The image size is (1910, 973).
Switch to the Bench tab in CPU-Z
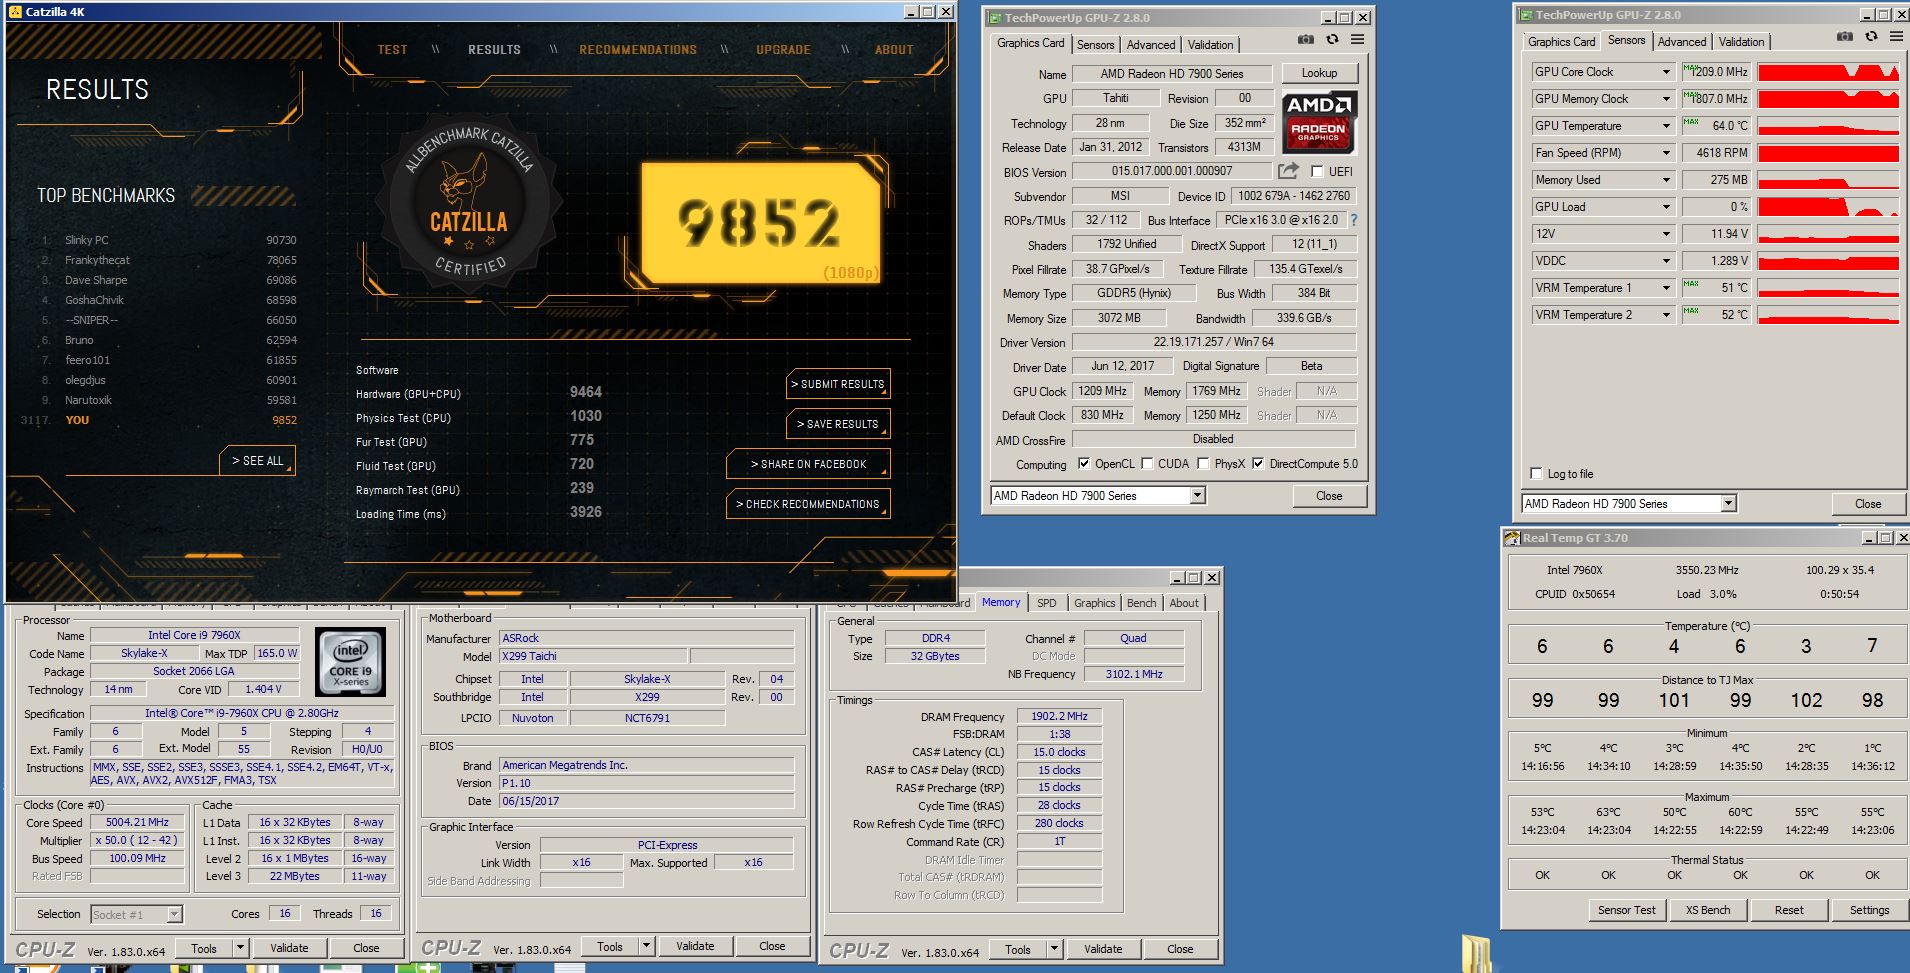point(1141,603)
